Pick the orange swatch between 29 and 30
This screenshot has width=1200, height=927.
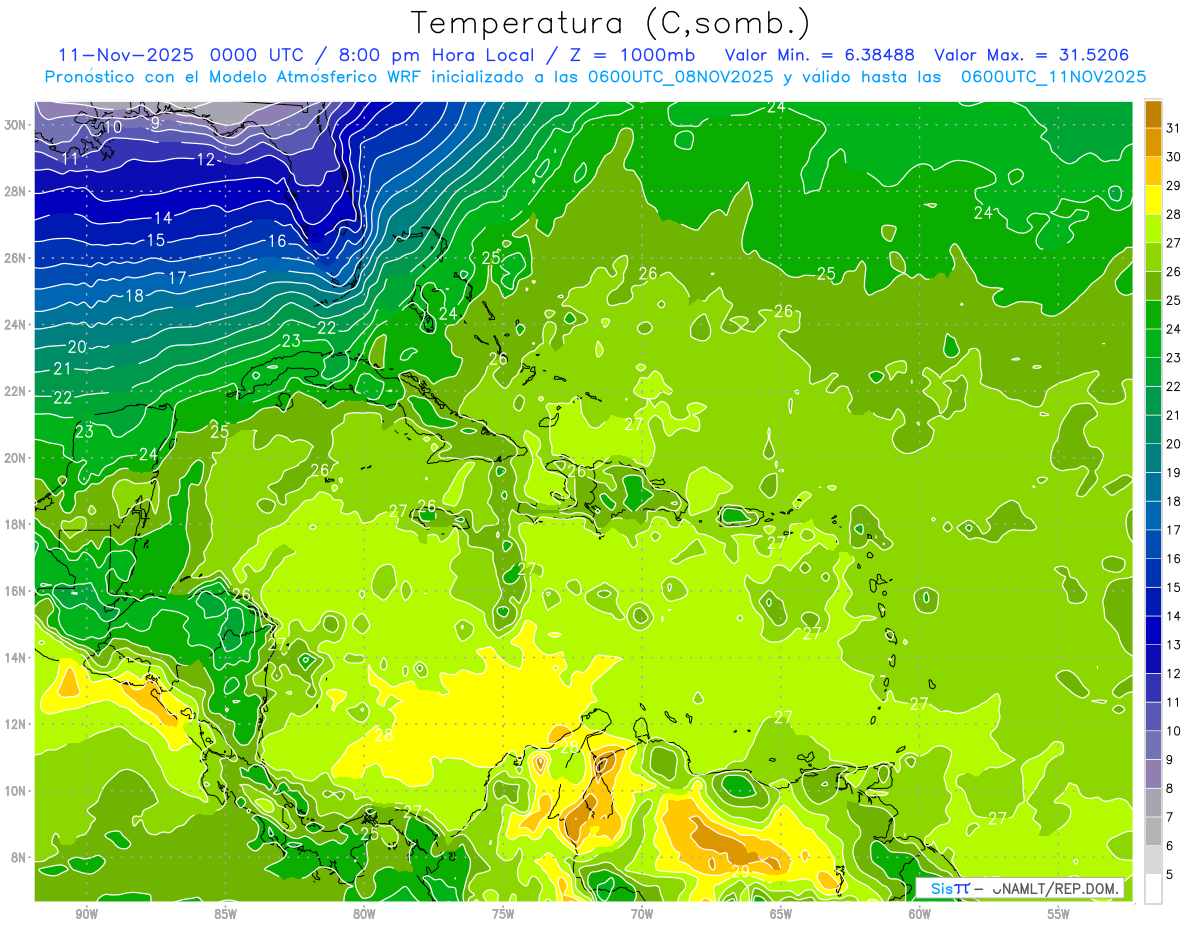[x=1153, y=171]
